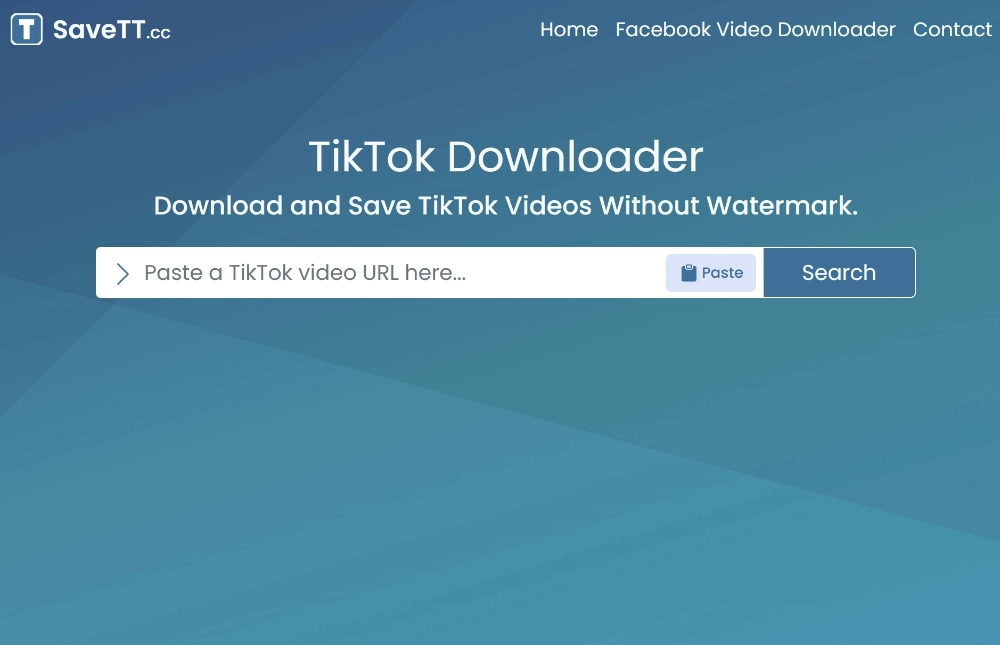The width and height of the screenshot is (1000, 645).
Task: Click the .cc suffix of the logo
Action: [x=158, y=33]
